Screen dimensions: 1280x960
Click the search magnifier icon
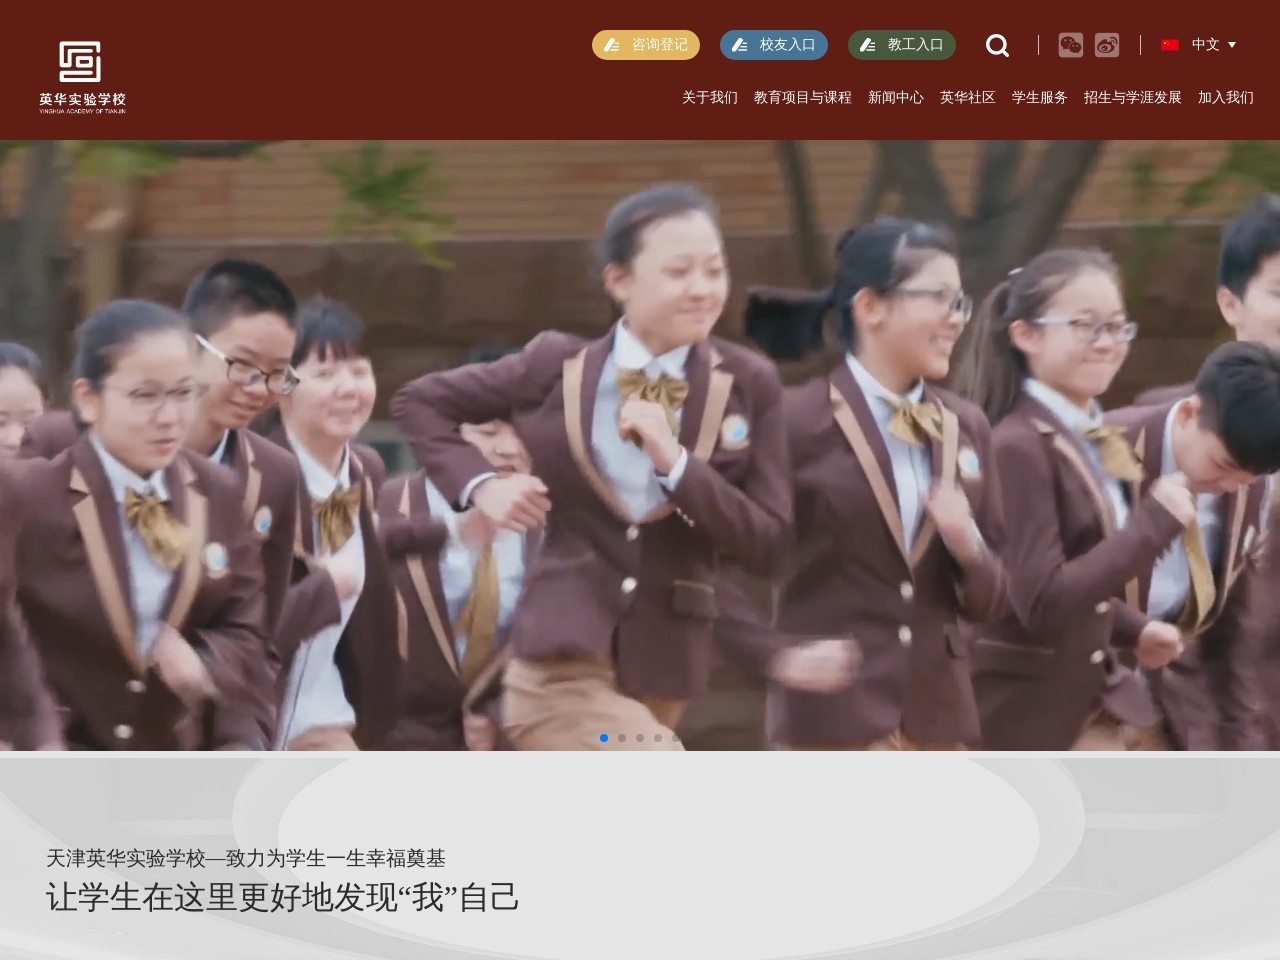pyautogui.click(x=997, y=45)
